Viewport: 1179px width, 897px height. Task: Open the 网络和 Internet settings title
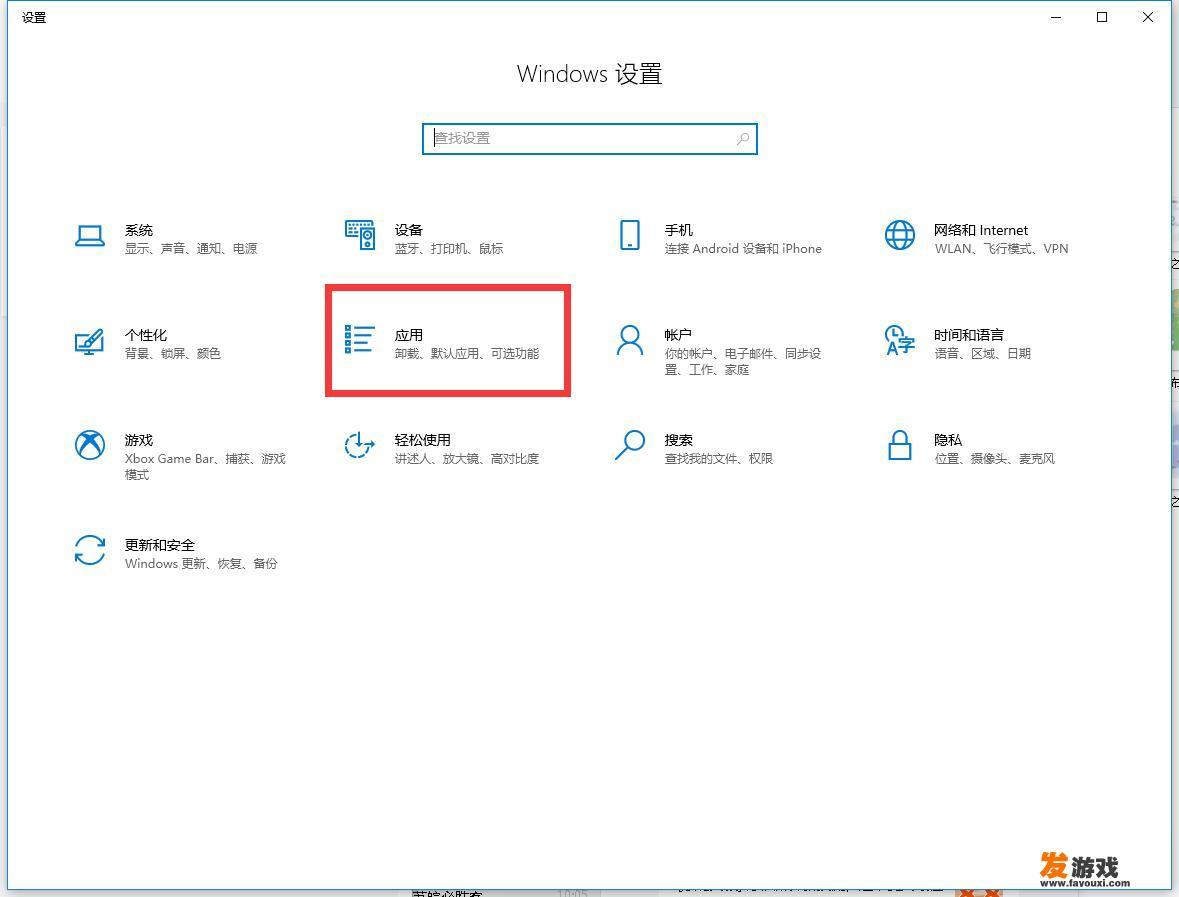[x=980, y=230]
